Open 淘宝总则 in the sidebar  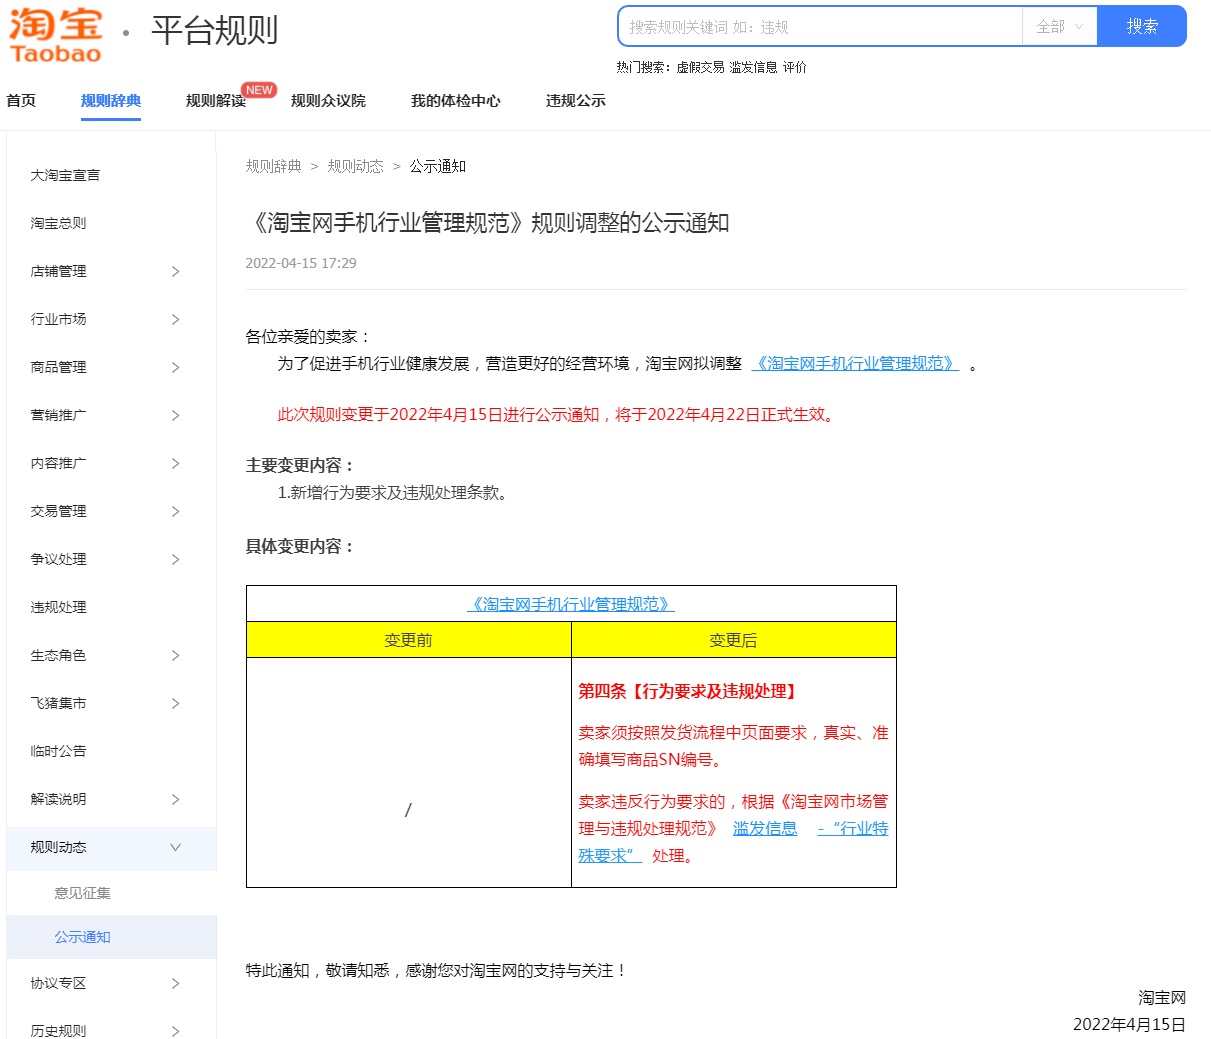(x=58, y=223)
